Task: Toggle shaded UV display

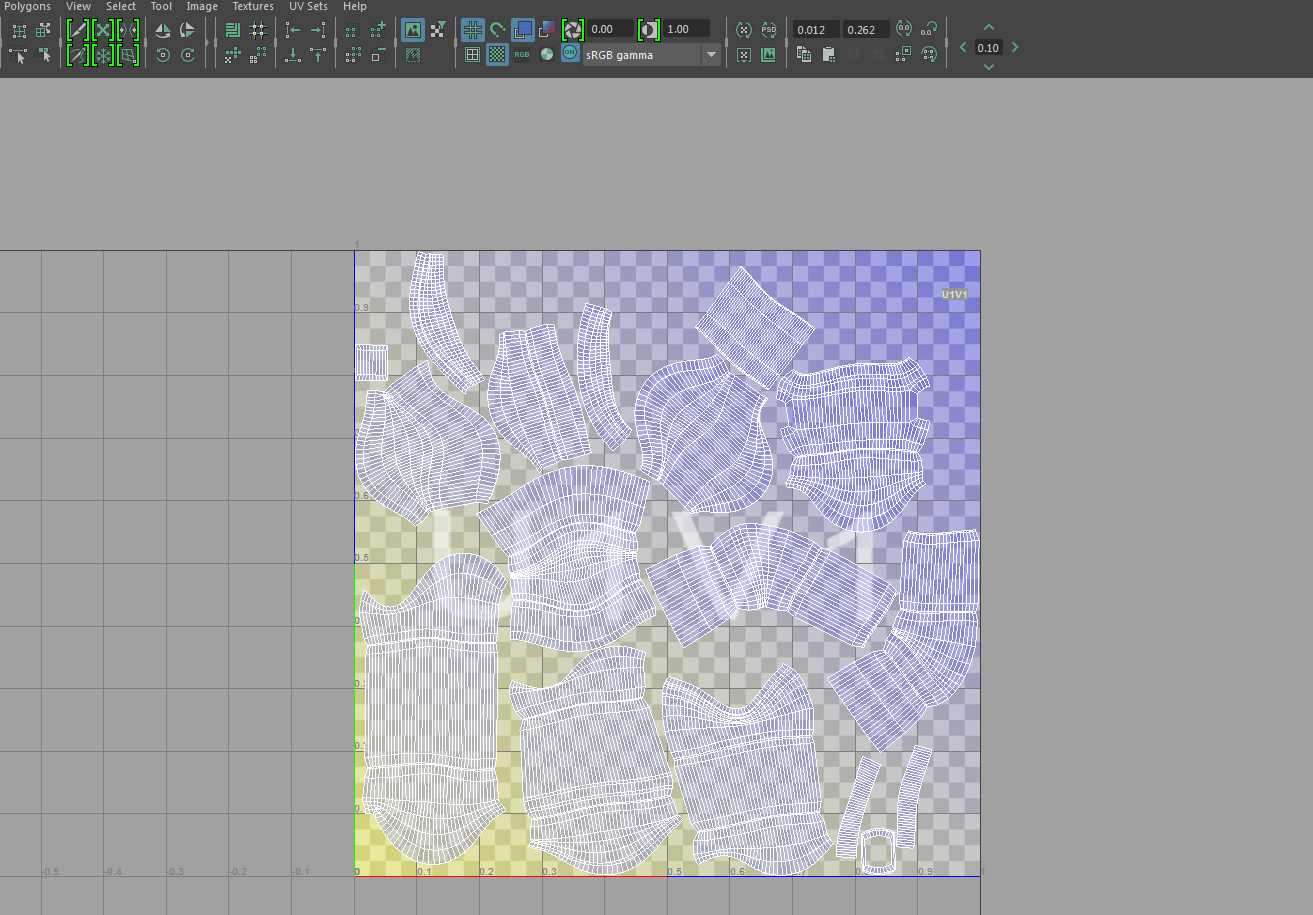Action: click(x=522, y=30)
